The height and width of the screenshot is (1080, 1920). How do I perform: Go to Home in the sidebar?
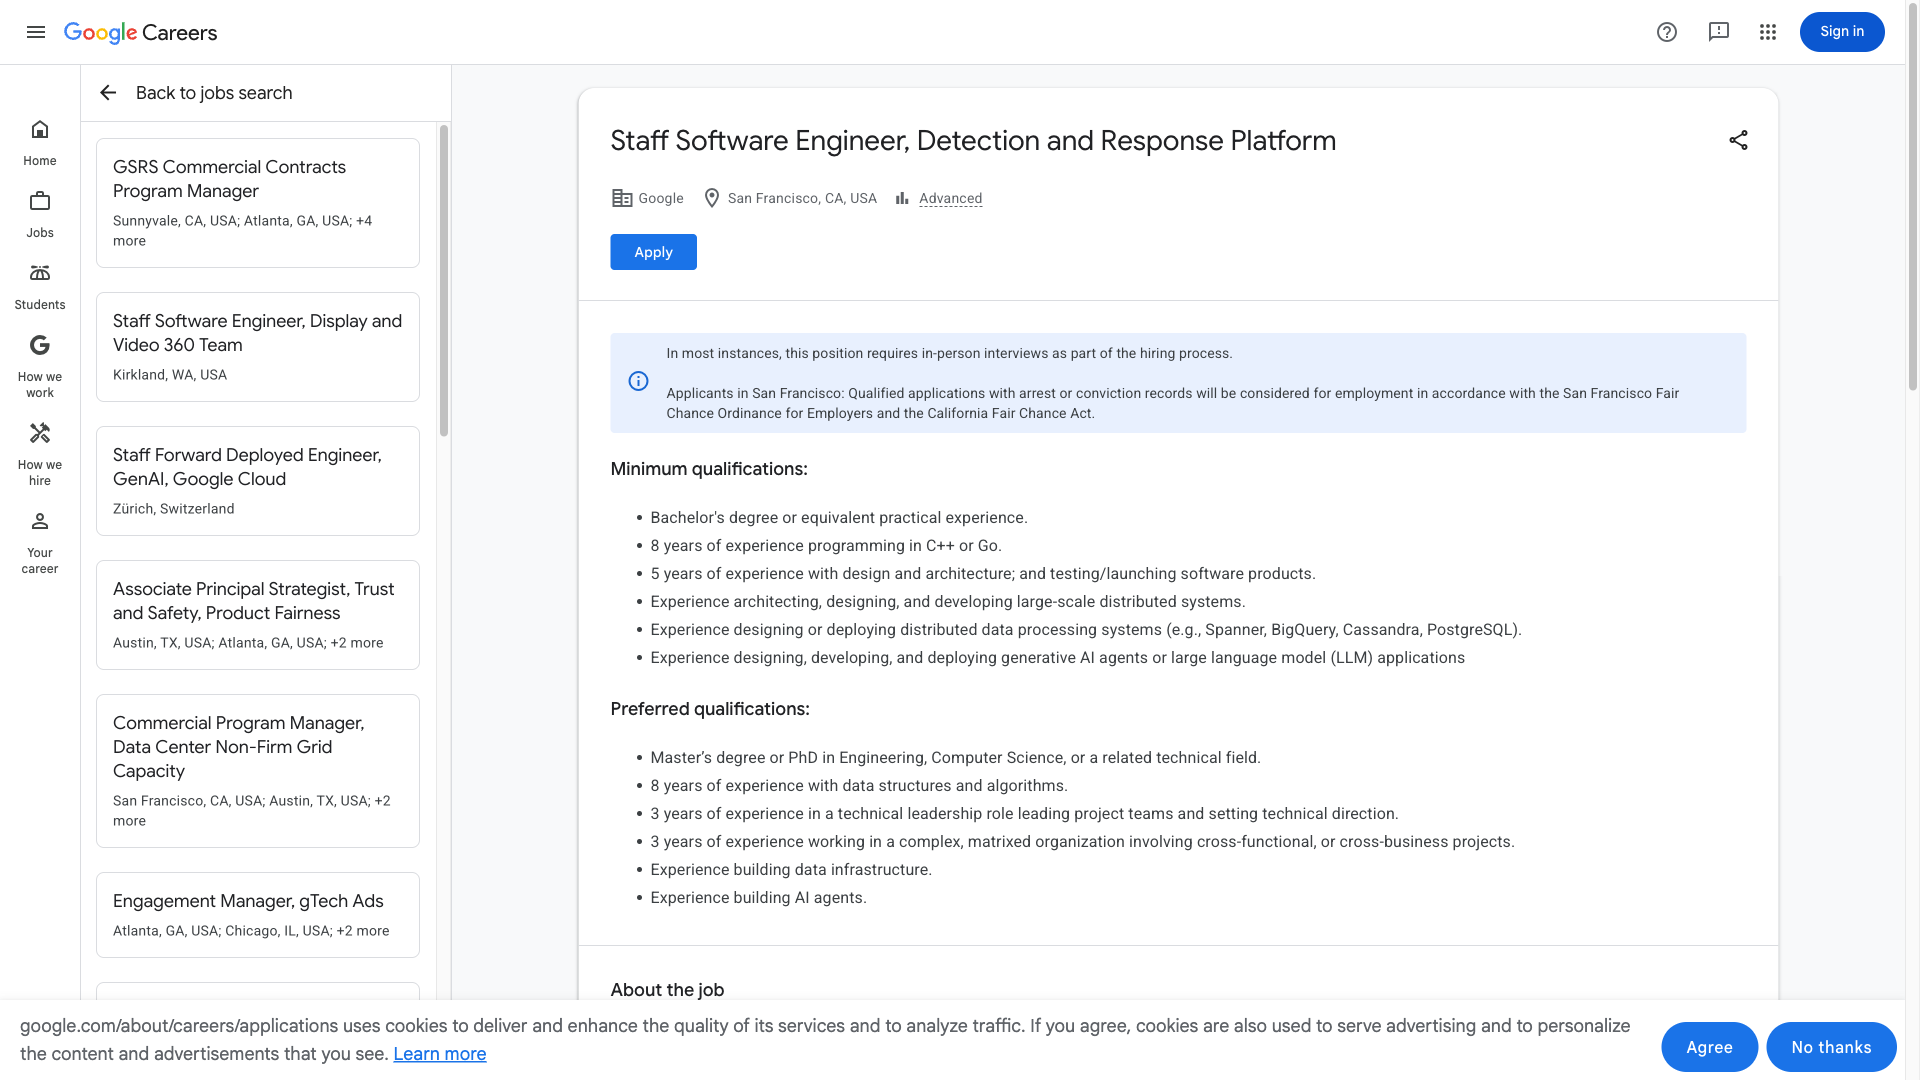coord(40,143)
